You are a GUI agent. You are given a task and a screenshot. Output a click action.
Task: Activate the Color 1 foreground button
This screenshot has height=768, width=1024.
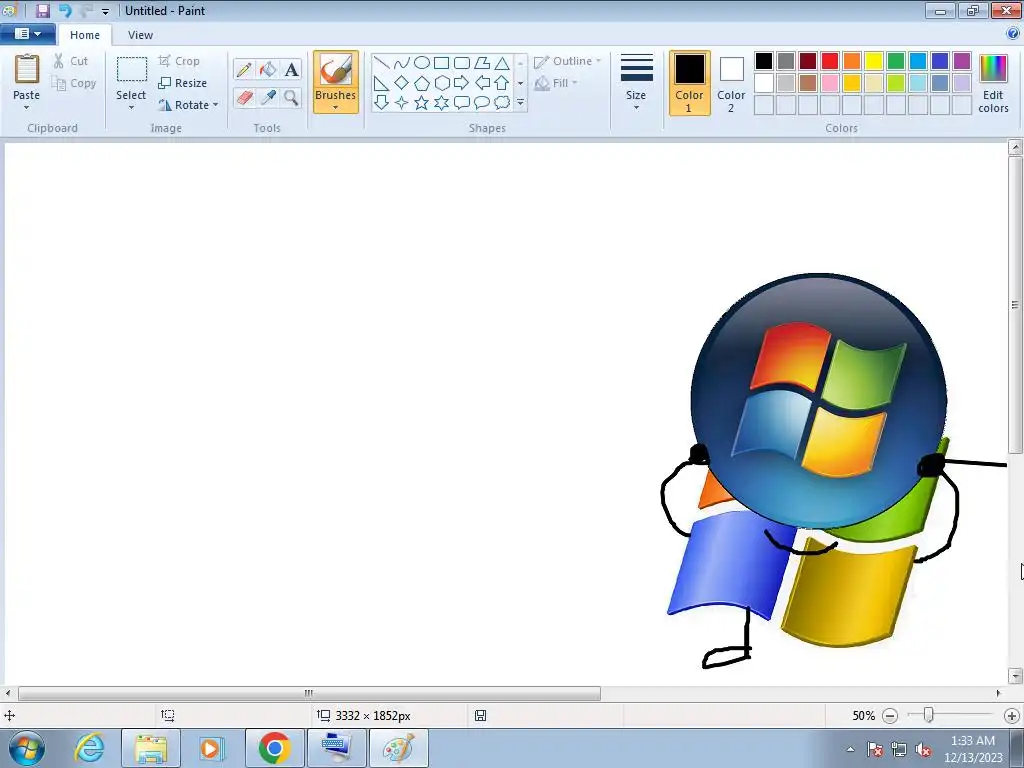(690, 83)
